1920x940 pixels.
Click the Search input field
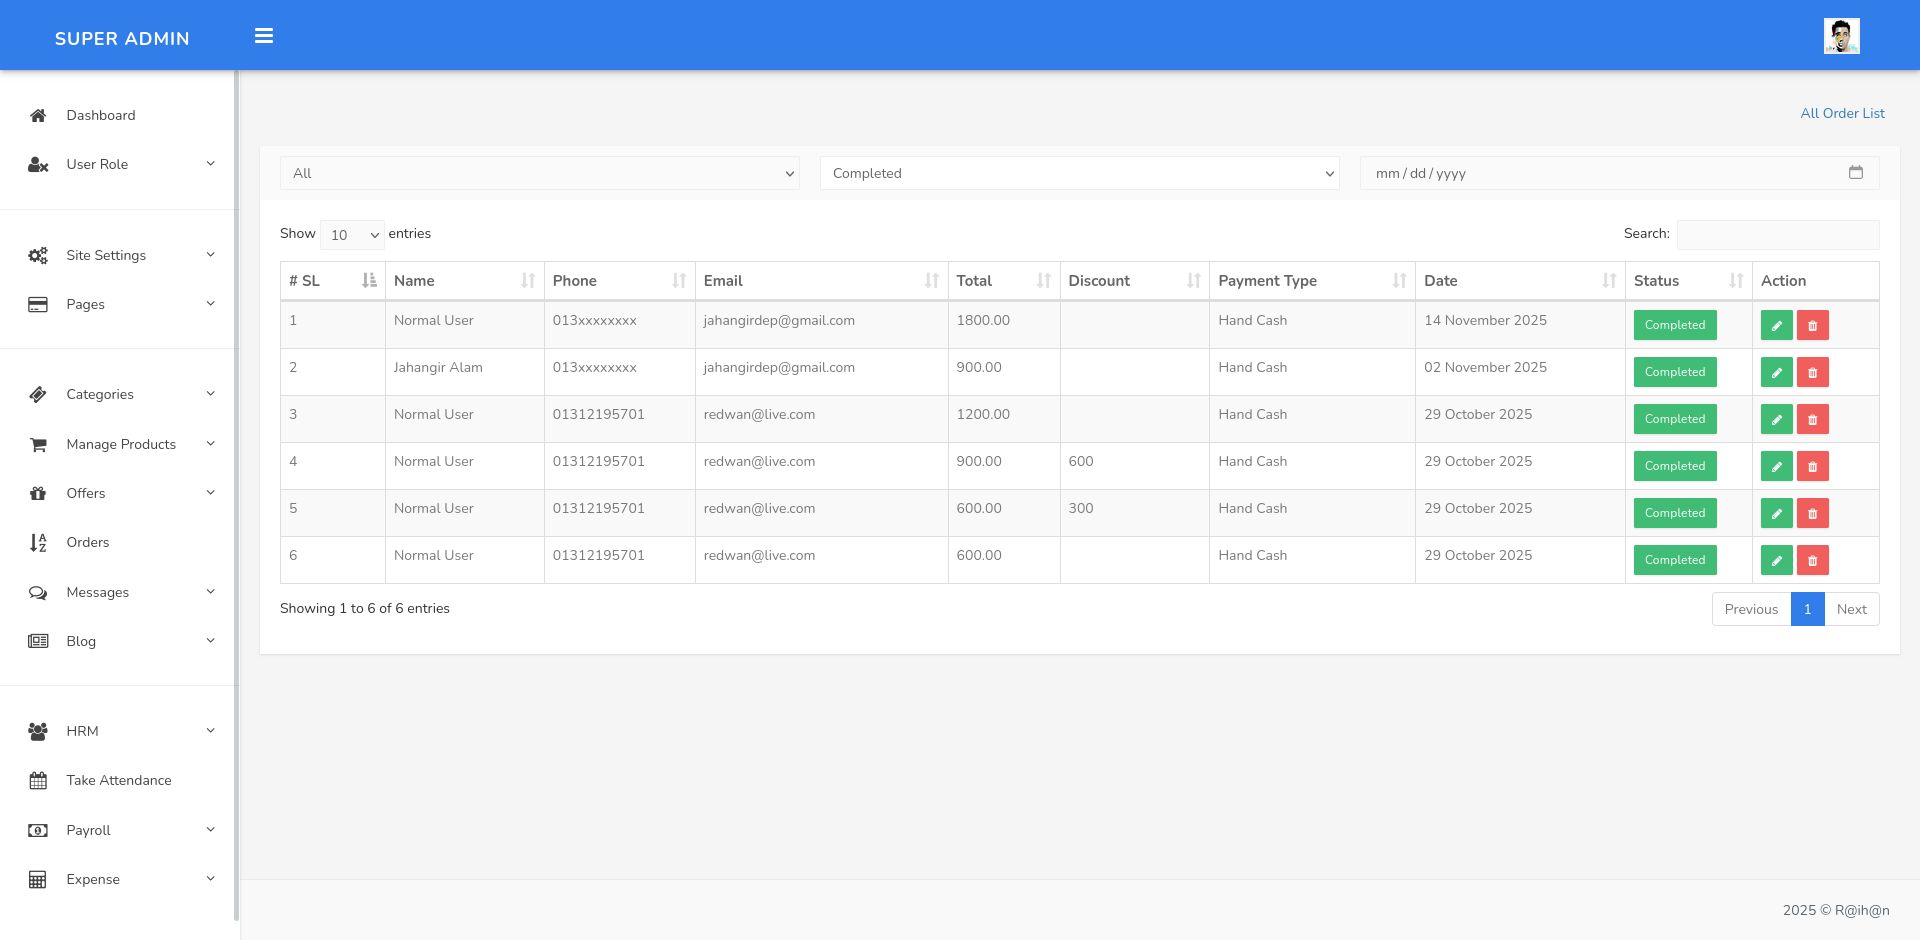1777,235
